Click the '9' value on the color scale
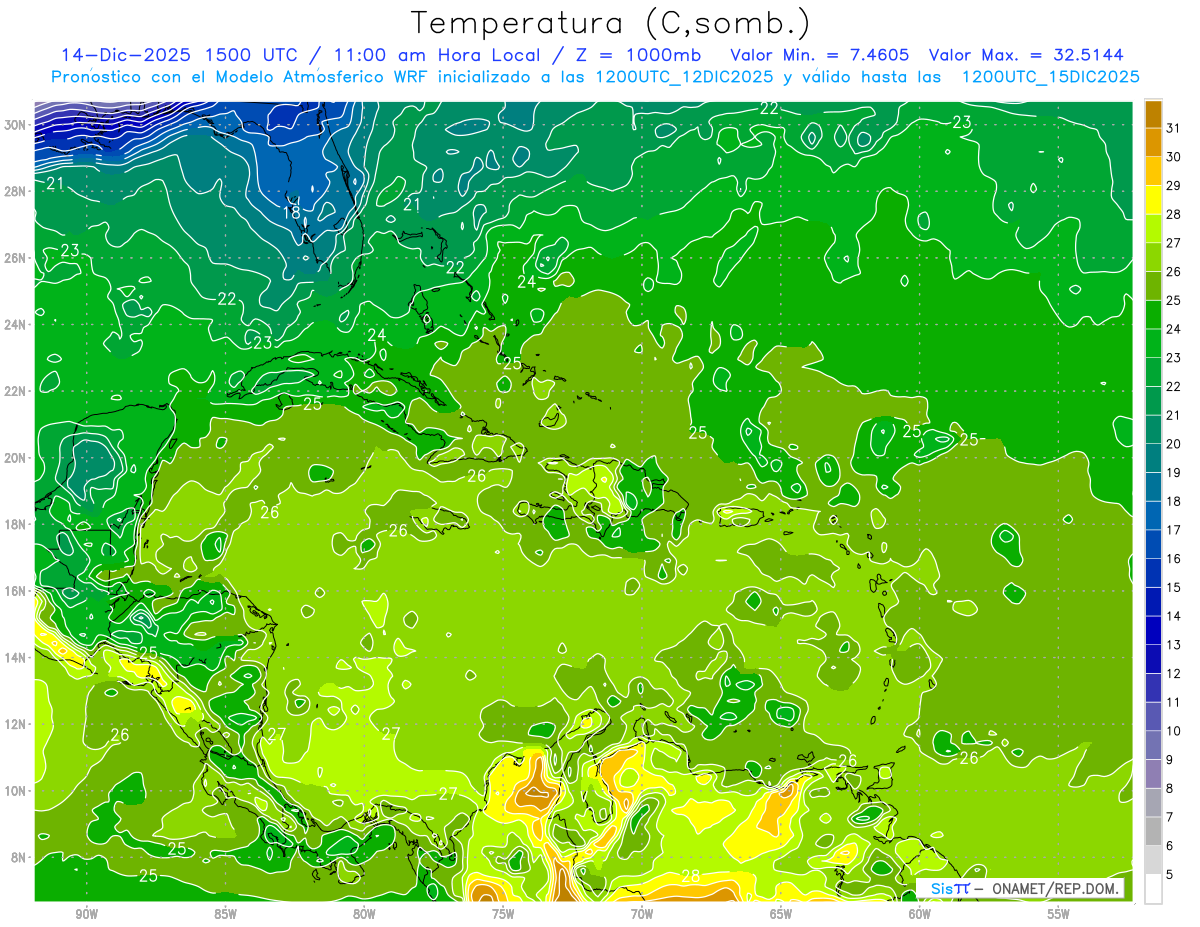 pos(1170,760)
